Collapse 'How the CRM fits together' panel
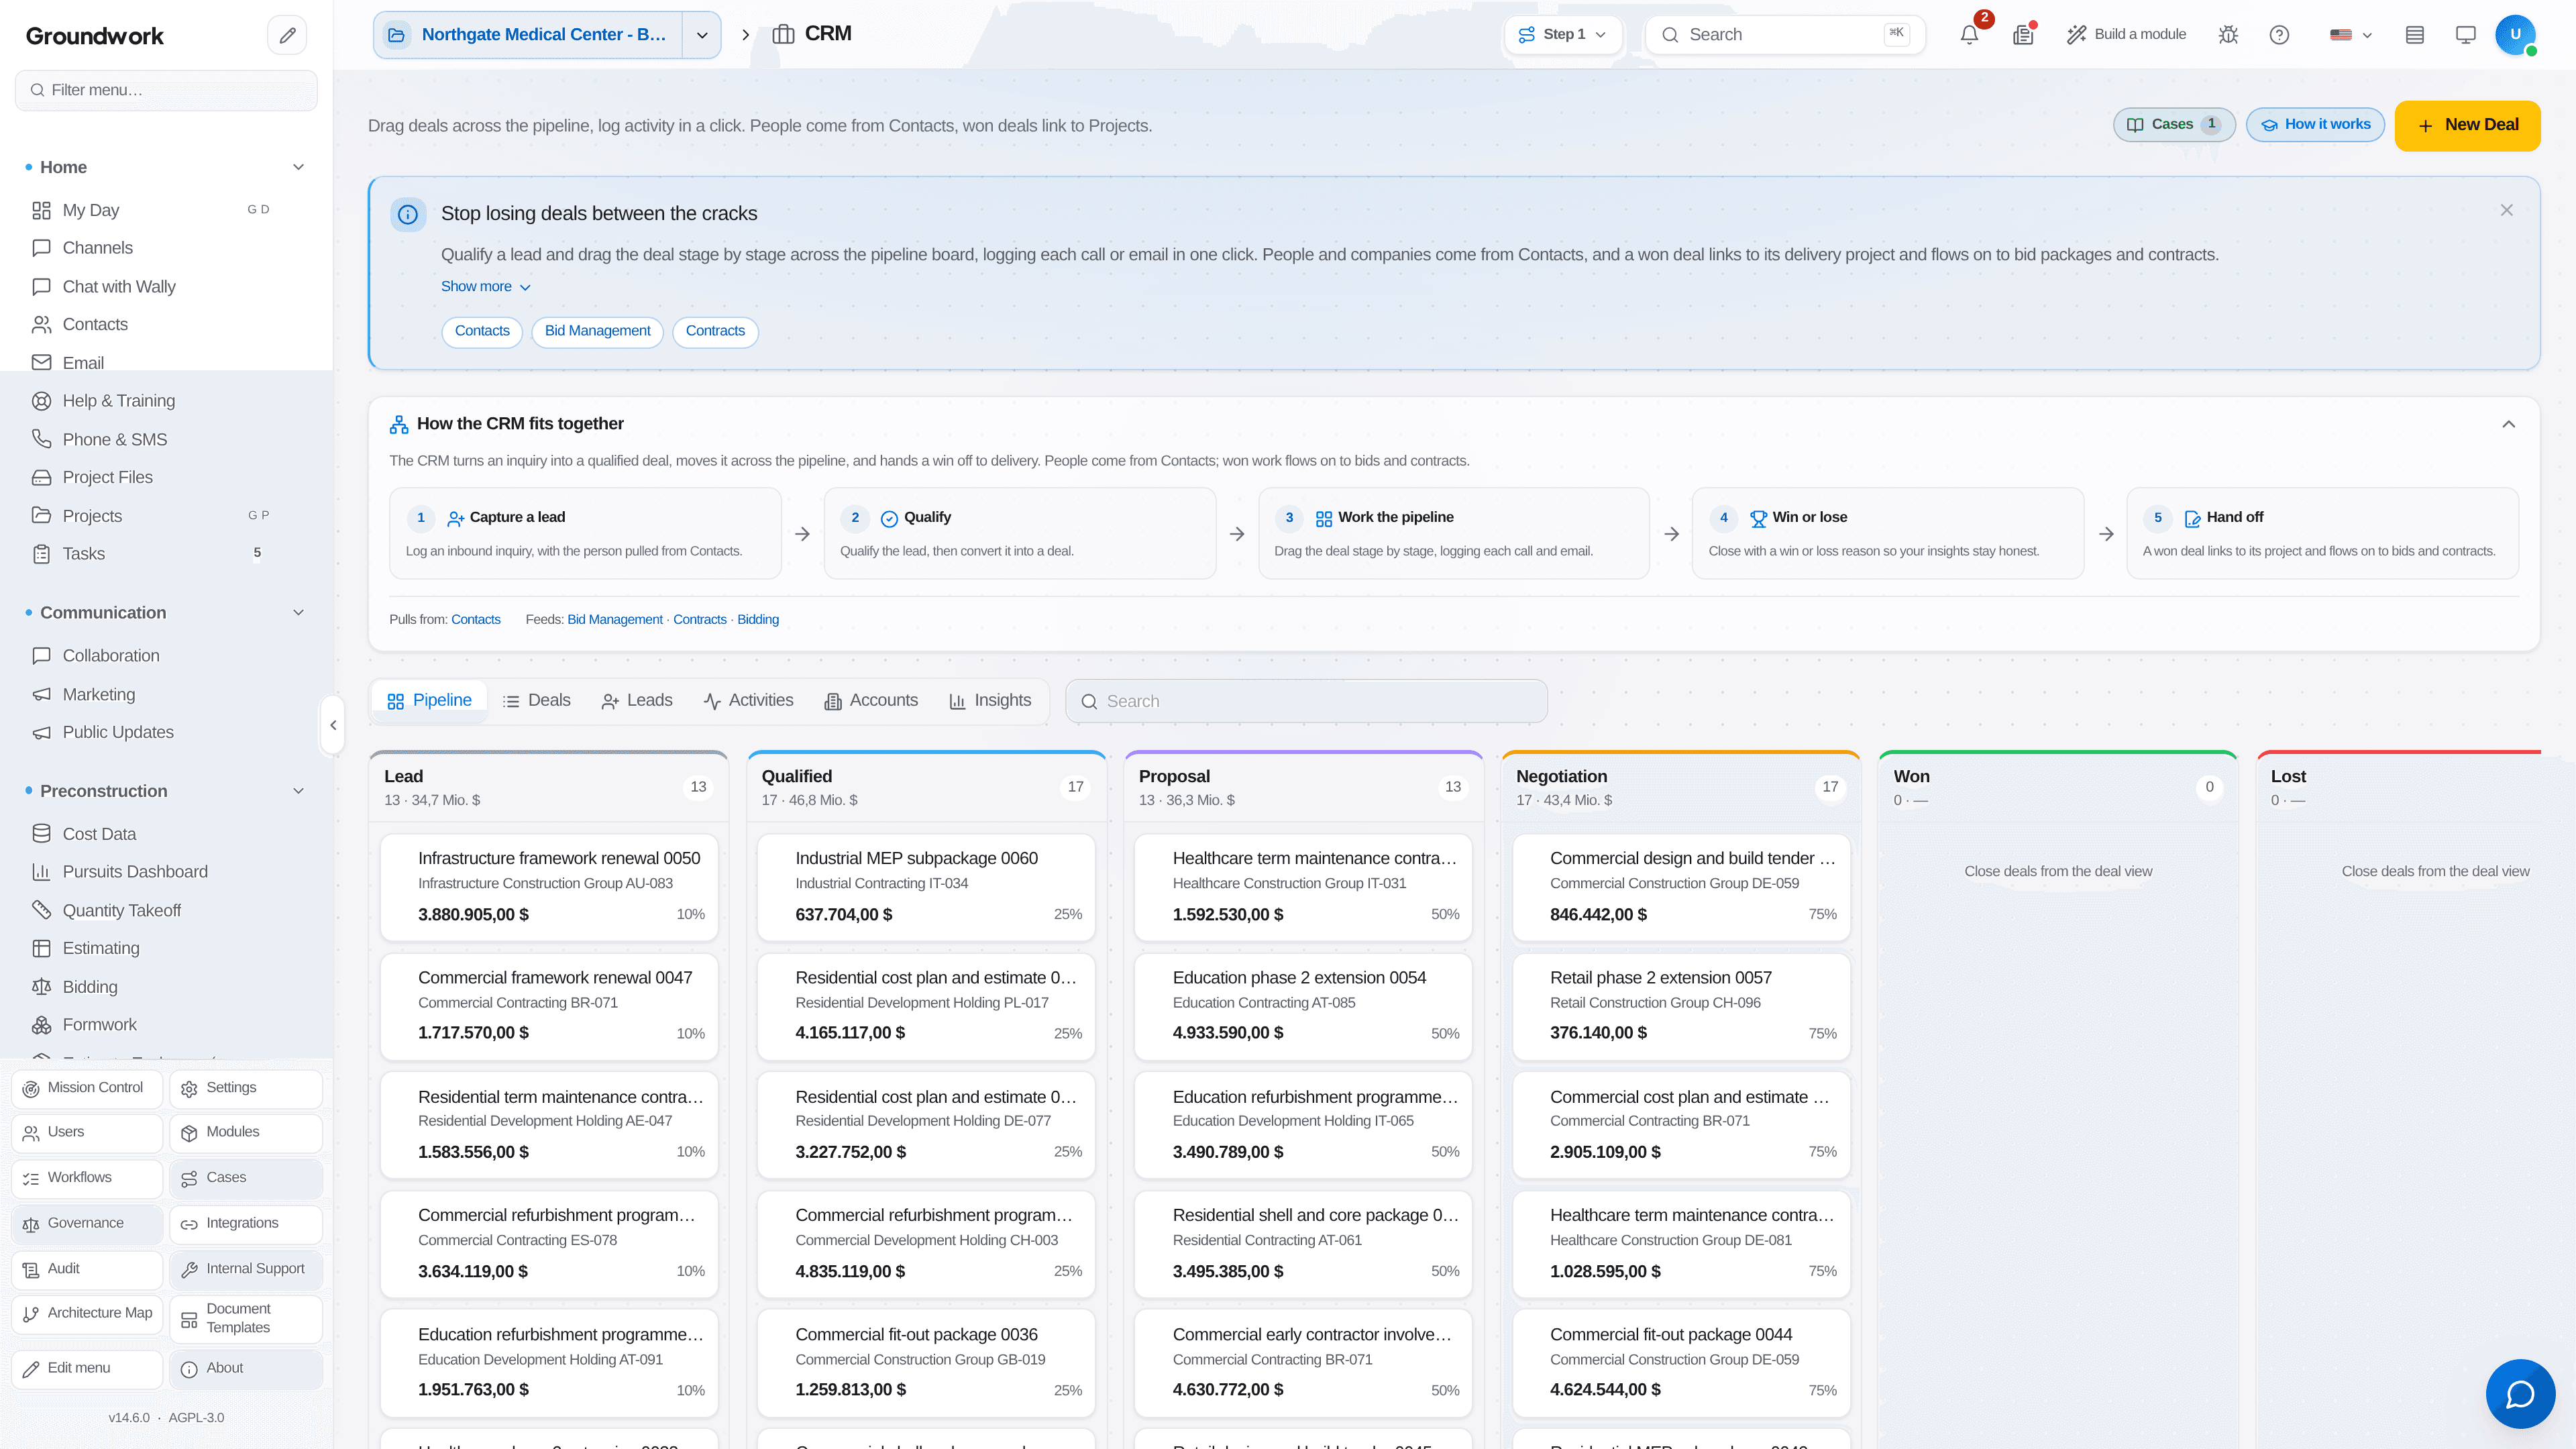The height and width of the screenshot is (1449, 2576). tap(2508, 424)
